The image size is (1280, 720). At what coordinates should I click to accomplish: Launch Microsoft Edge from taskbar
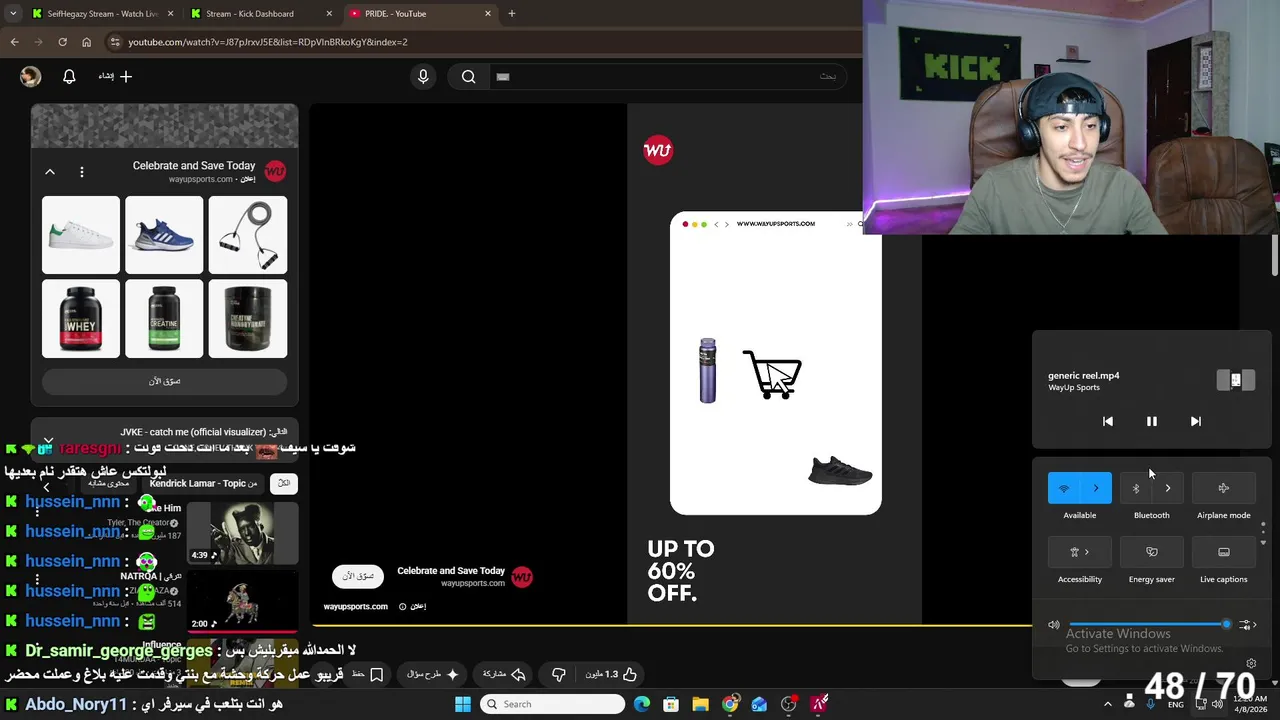click(x=642, y=704)
